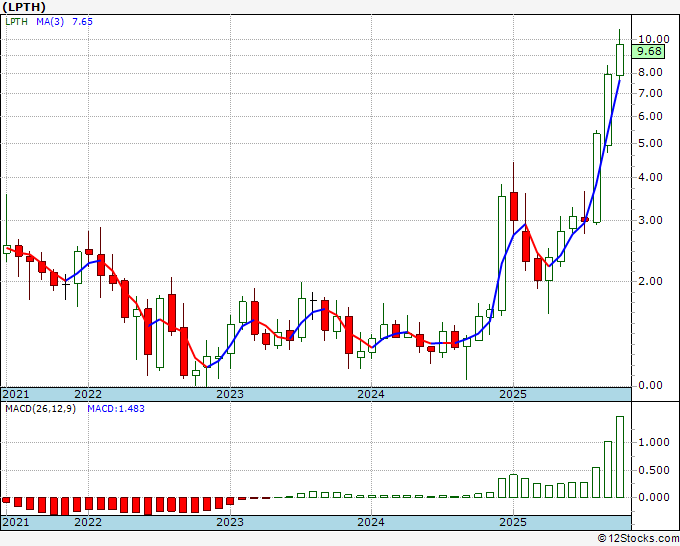Click the LPTH legend label

pyautogui.click(x=16, y=21)
